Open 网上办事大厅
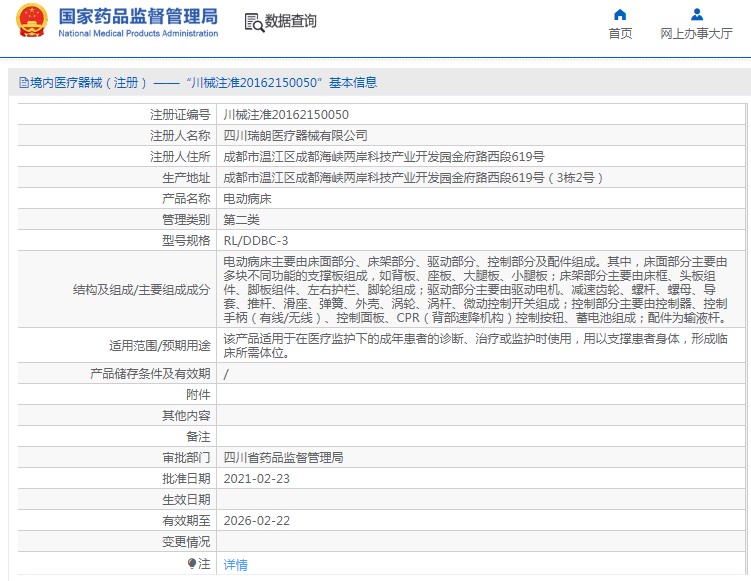Screen dimensions: 751x581 click(696, 34)
